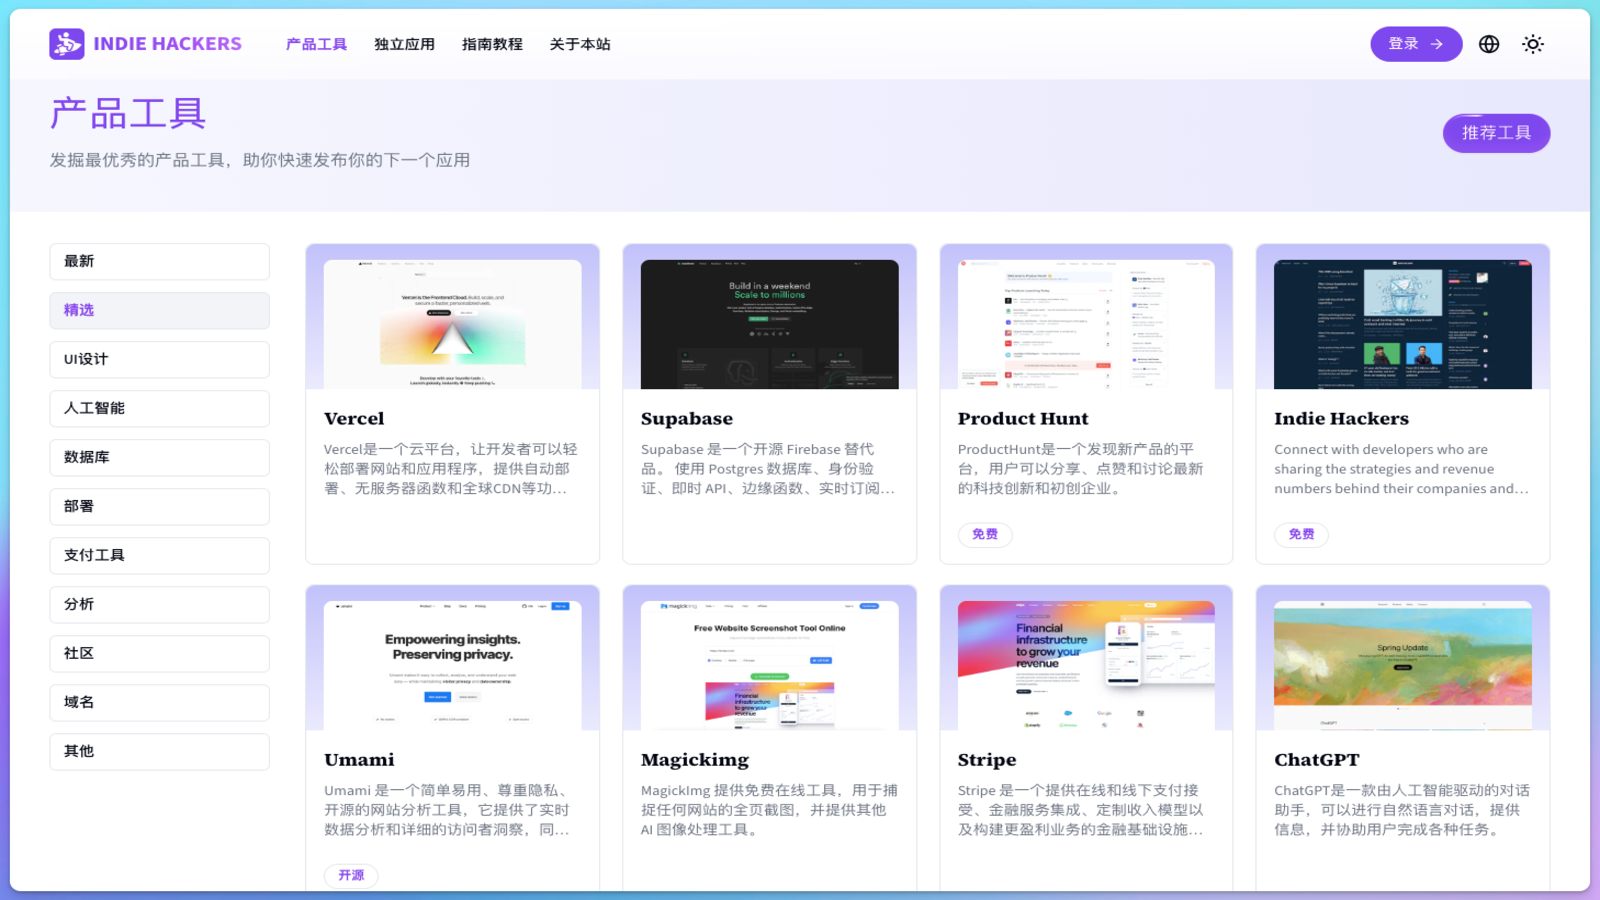Click the Indie Hackers logo icon

(67, 44)
